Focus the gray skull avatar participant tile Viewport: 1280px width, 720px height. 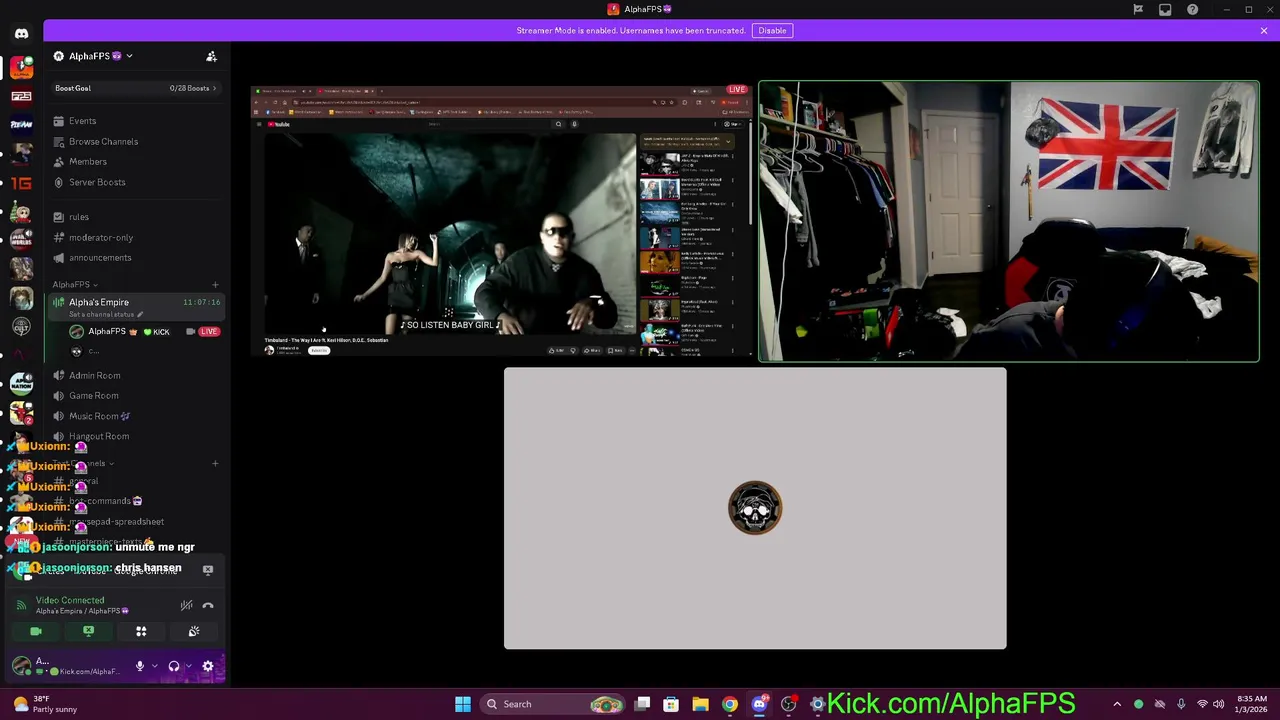pyautogui.click(x=755, y=508)
